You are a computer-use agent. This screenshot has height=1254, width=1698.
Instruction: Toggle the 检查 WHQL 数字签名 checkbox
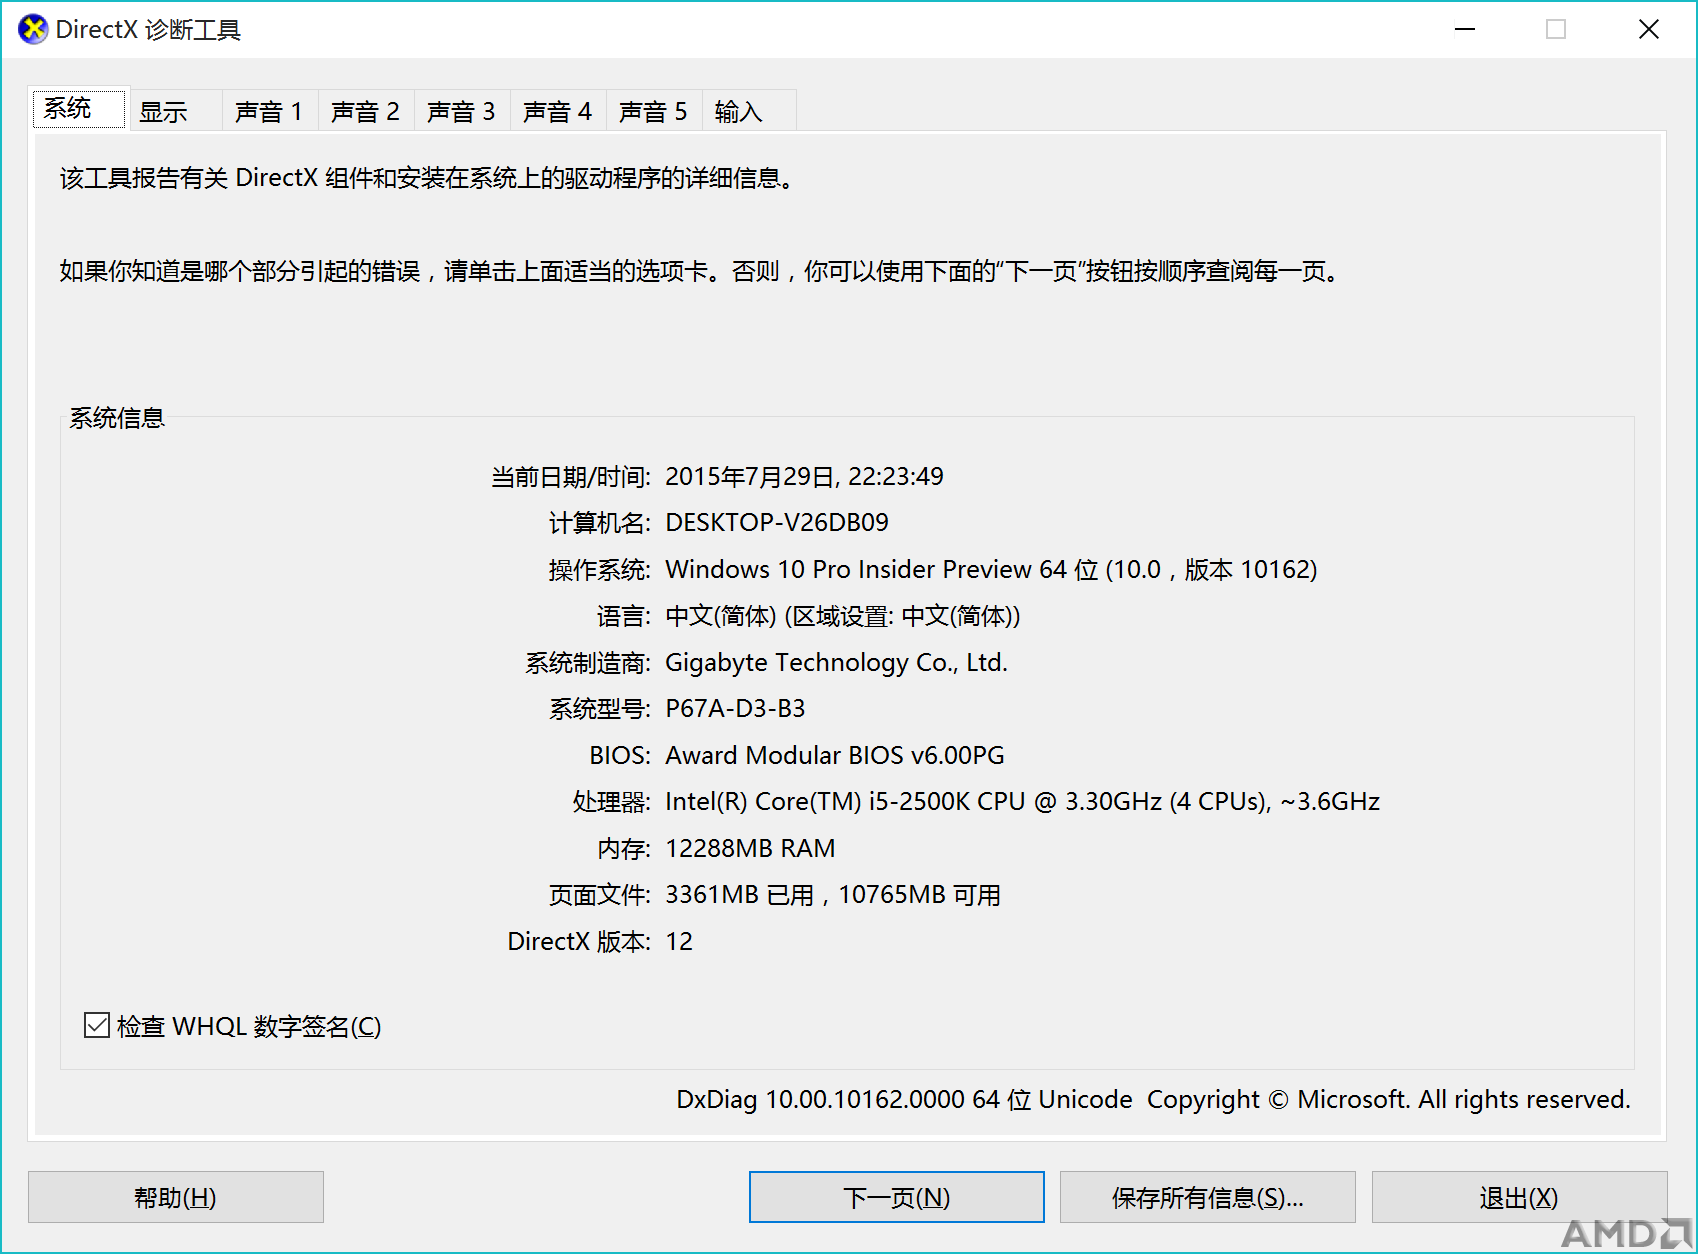97,1025
